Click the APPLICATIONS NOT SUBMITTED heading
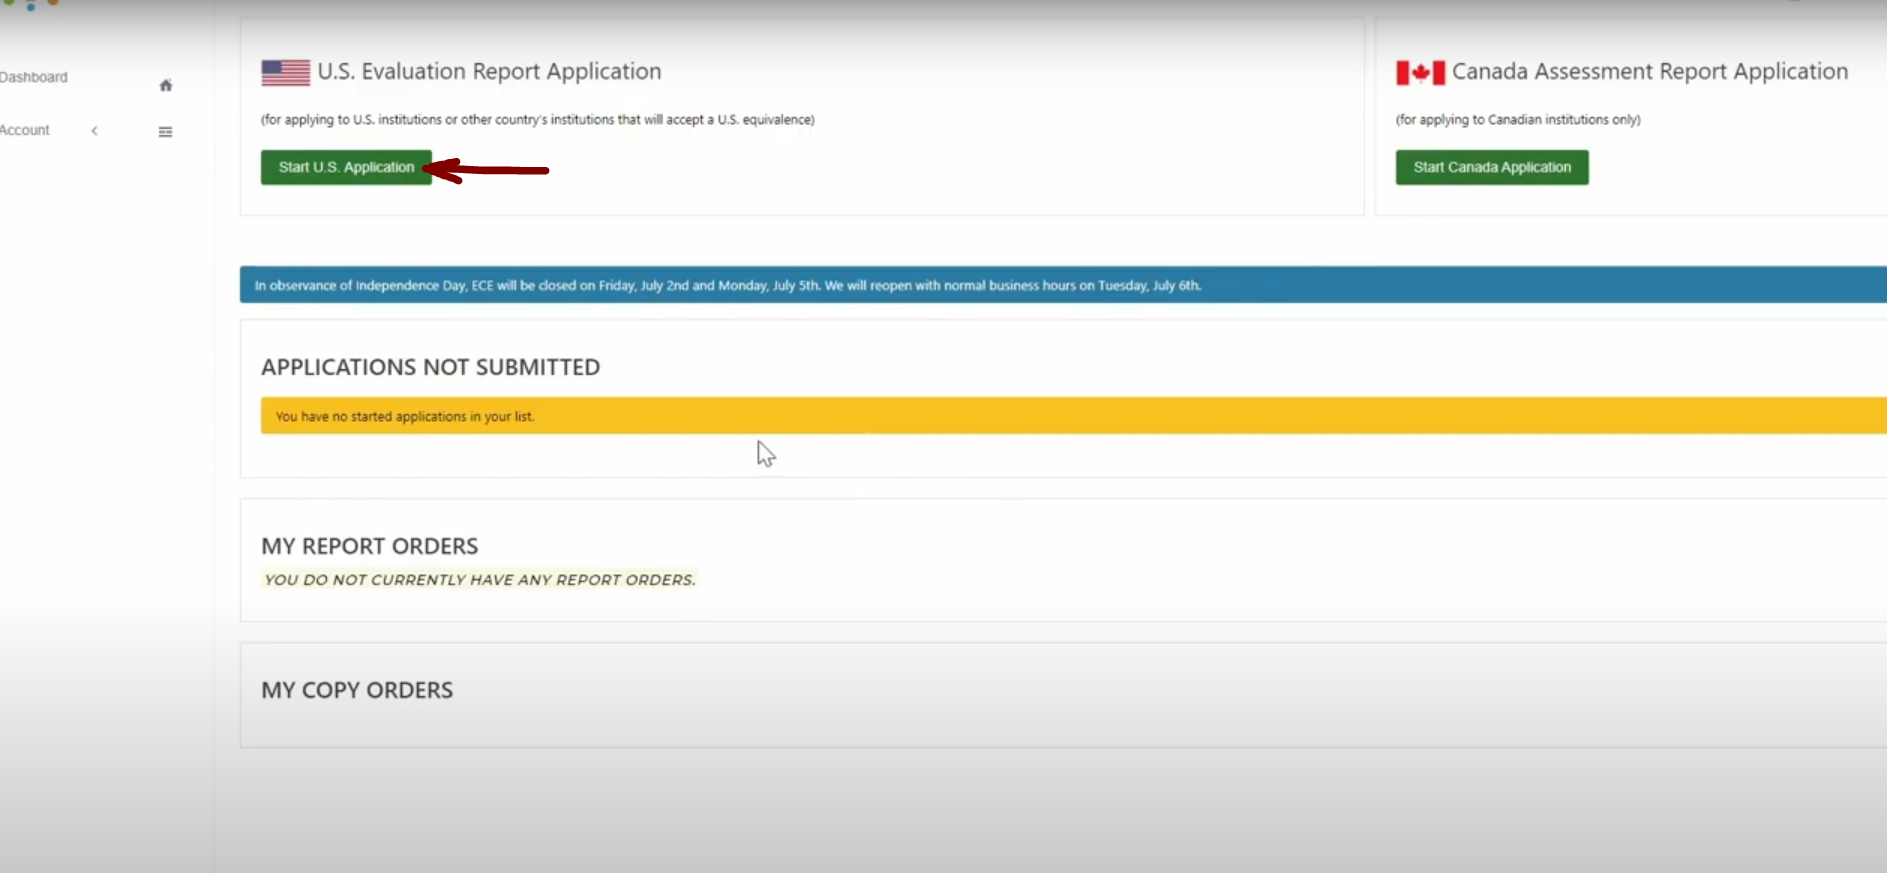The height and width of the screenshot is (873, 1887). pos(431,367)
